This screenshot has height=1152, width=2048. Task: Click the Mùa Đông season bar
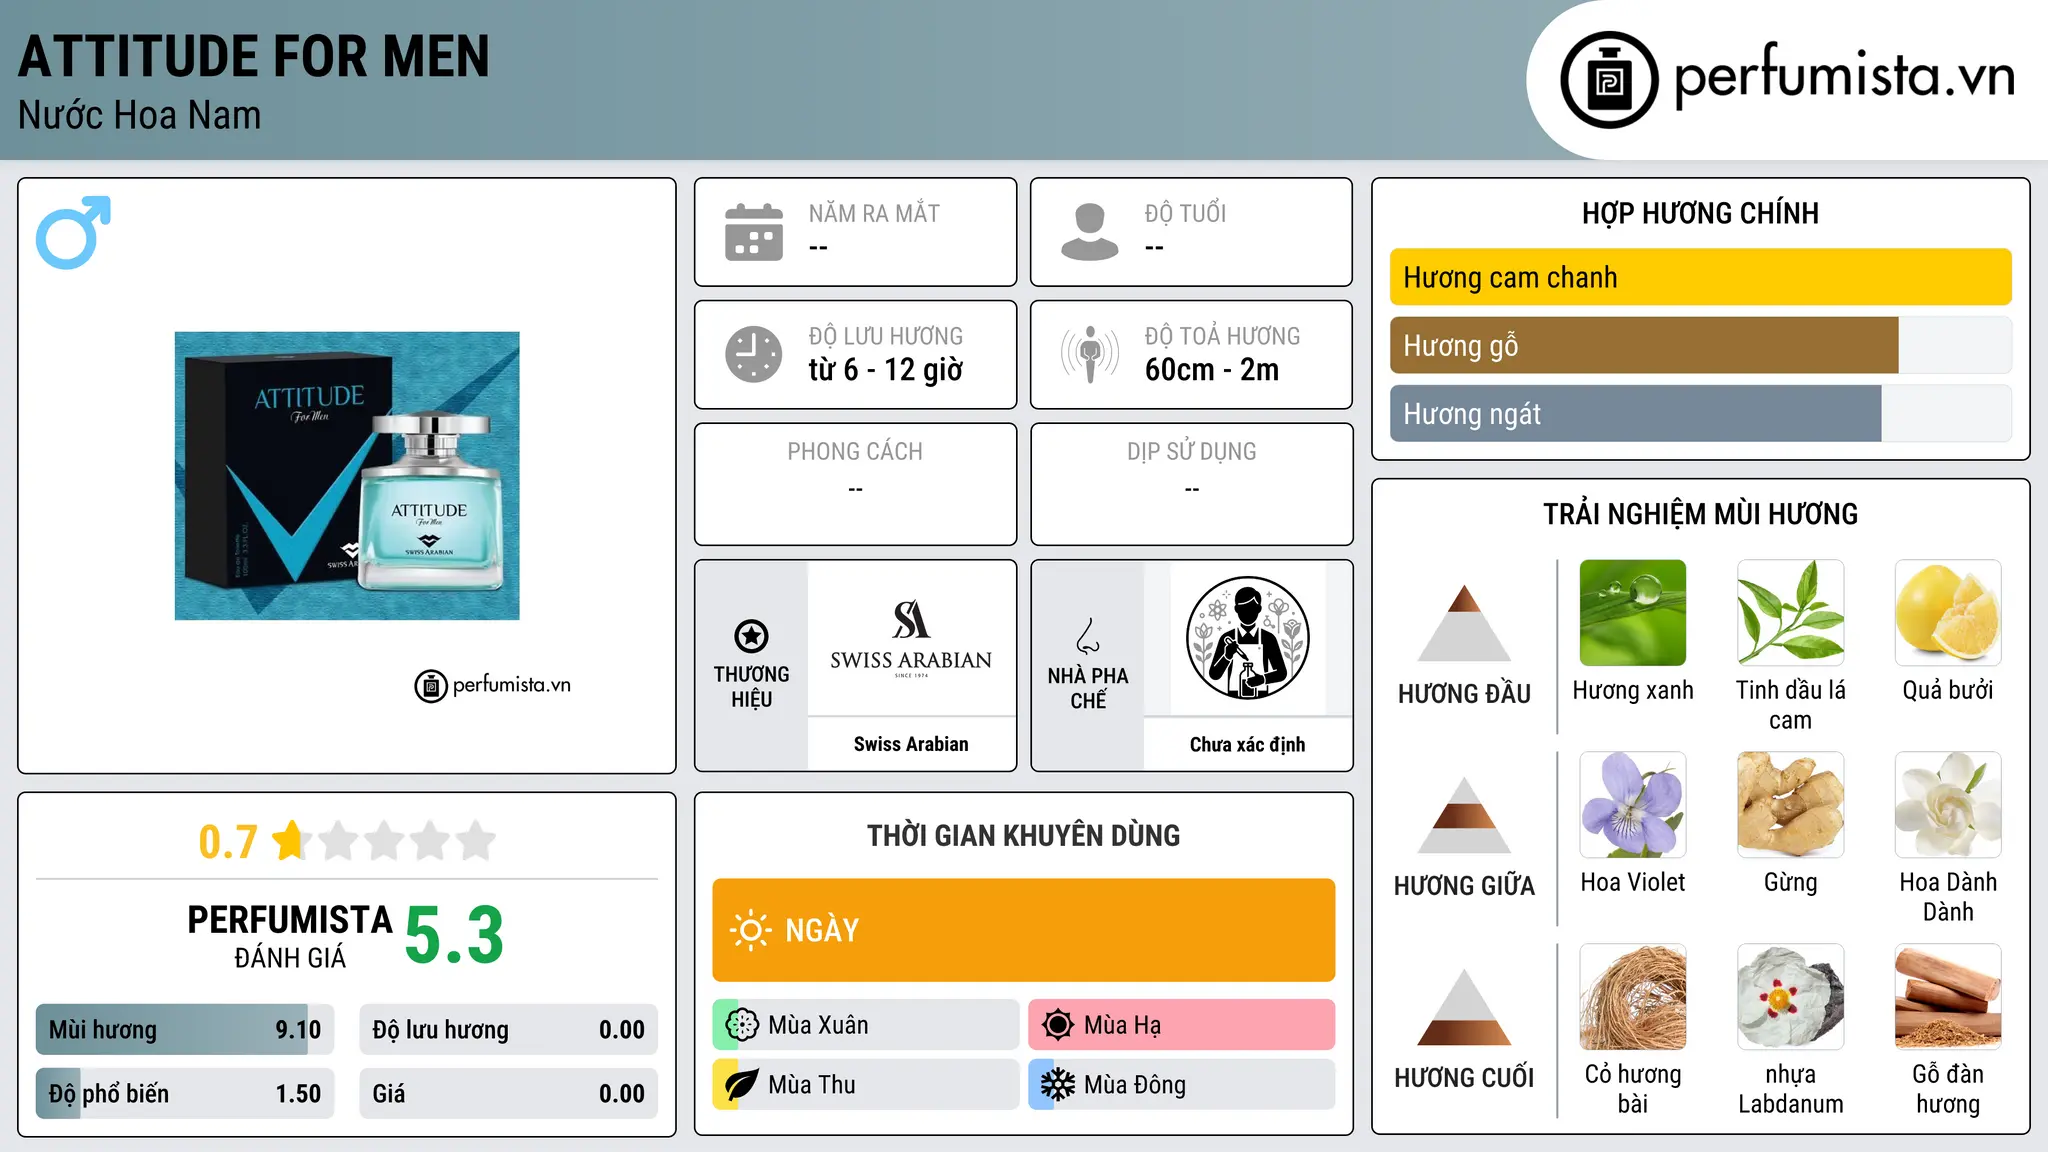pyautogui.click(x=1182, y=1085)
